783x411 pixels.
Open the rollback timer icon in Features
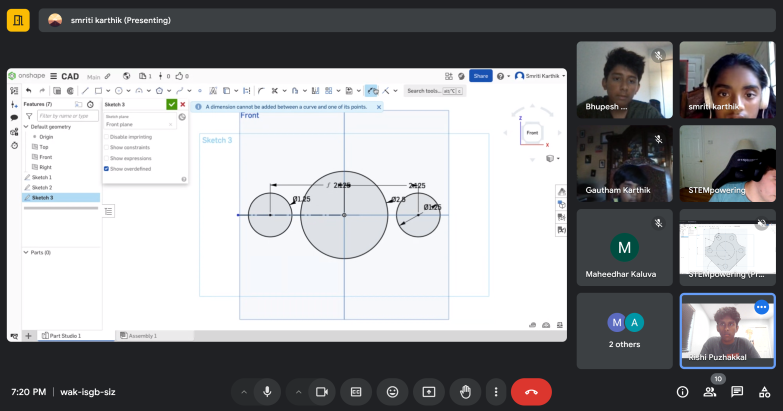(x=90, y=104)
